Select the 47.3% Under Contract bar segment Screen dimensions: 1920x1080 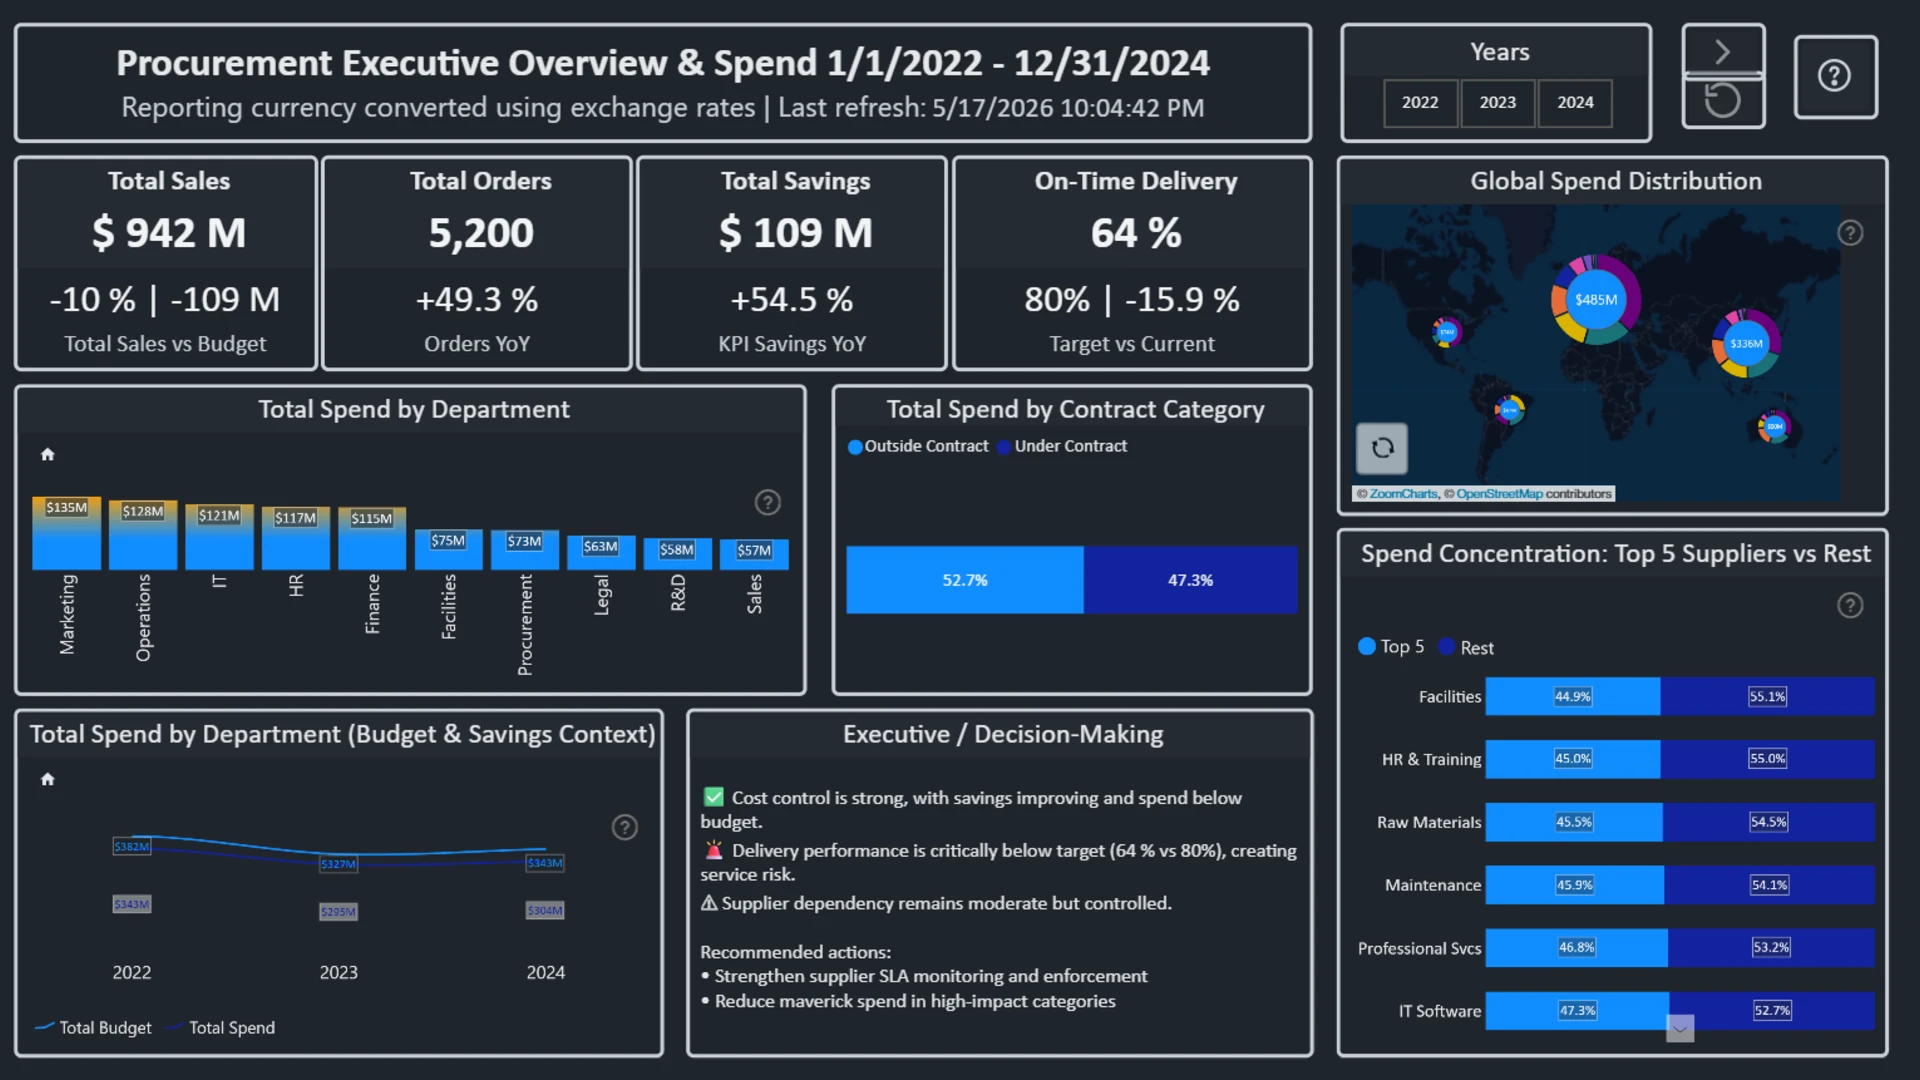pos(1190,580)
